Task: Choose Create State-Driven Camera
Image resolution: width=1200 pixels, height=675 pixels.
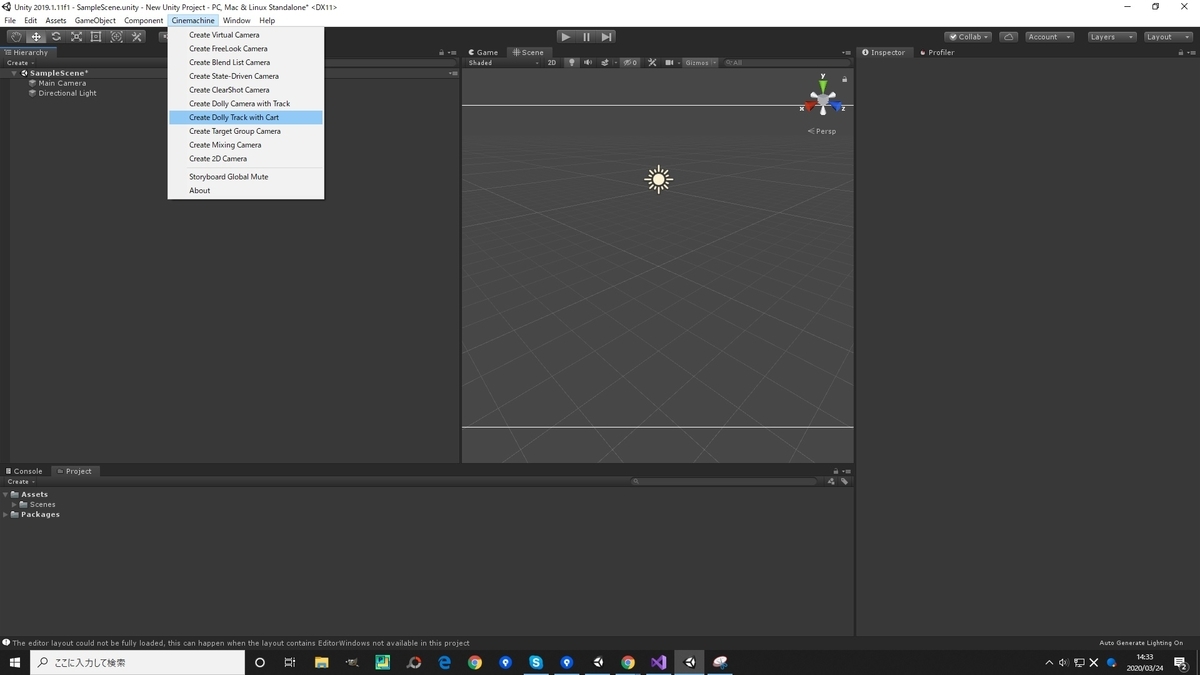Action: [x=246, y=76]
